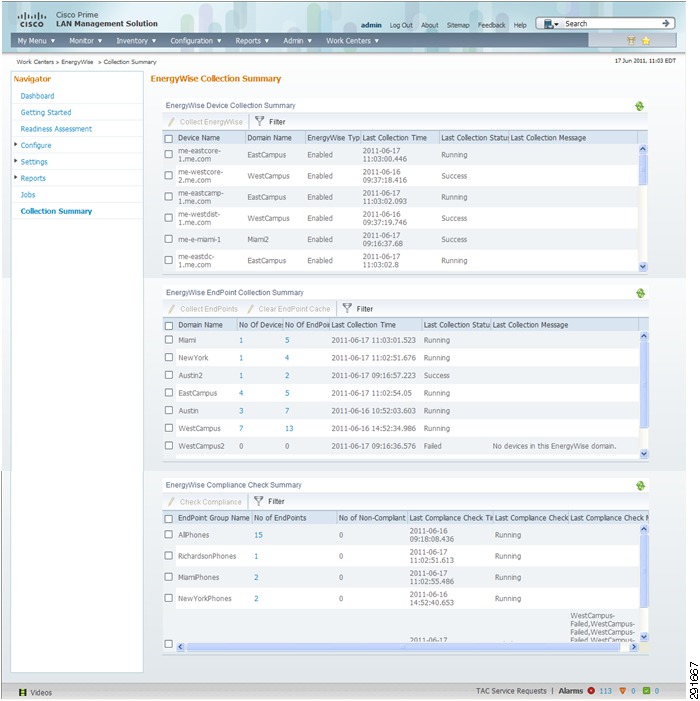
Task: Click the icon left of the star
Action: pyautogui.click(x=631, y=41)
